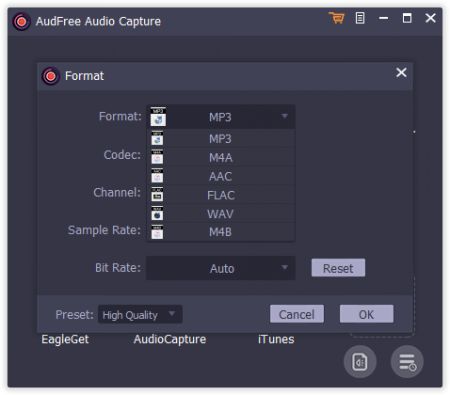The height and width of the screenshot is (395, 450).
Task: Click the Bit Rate dropdown arrow
Action: click(x=284, y=267)
